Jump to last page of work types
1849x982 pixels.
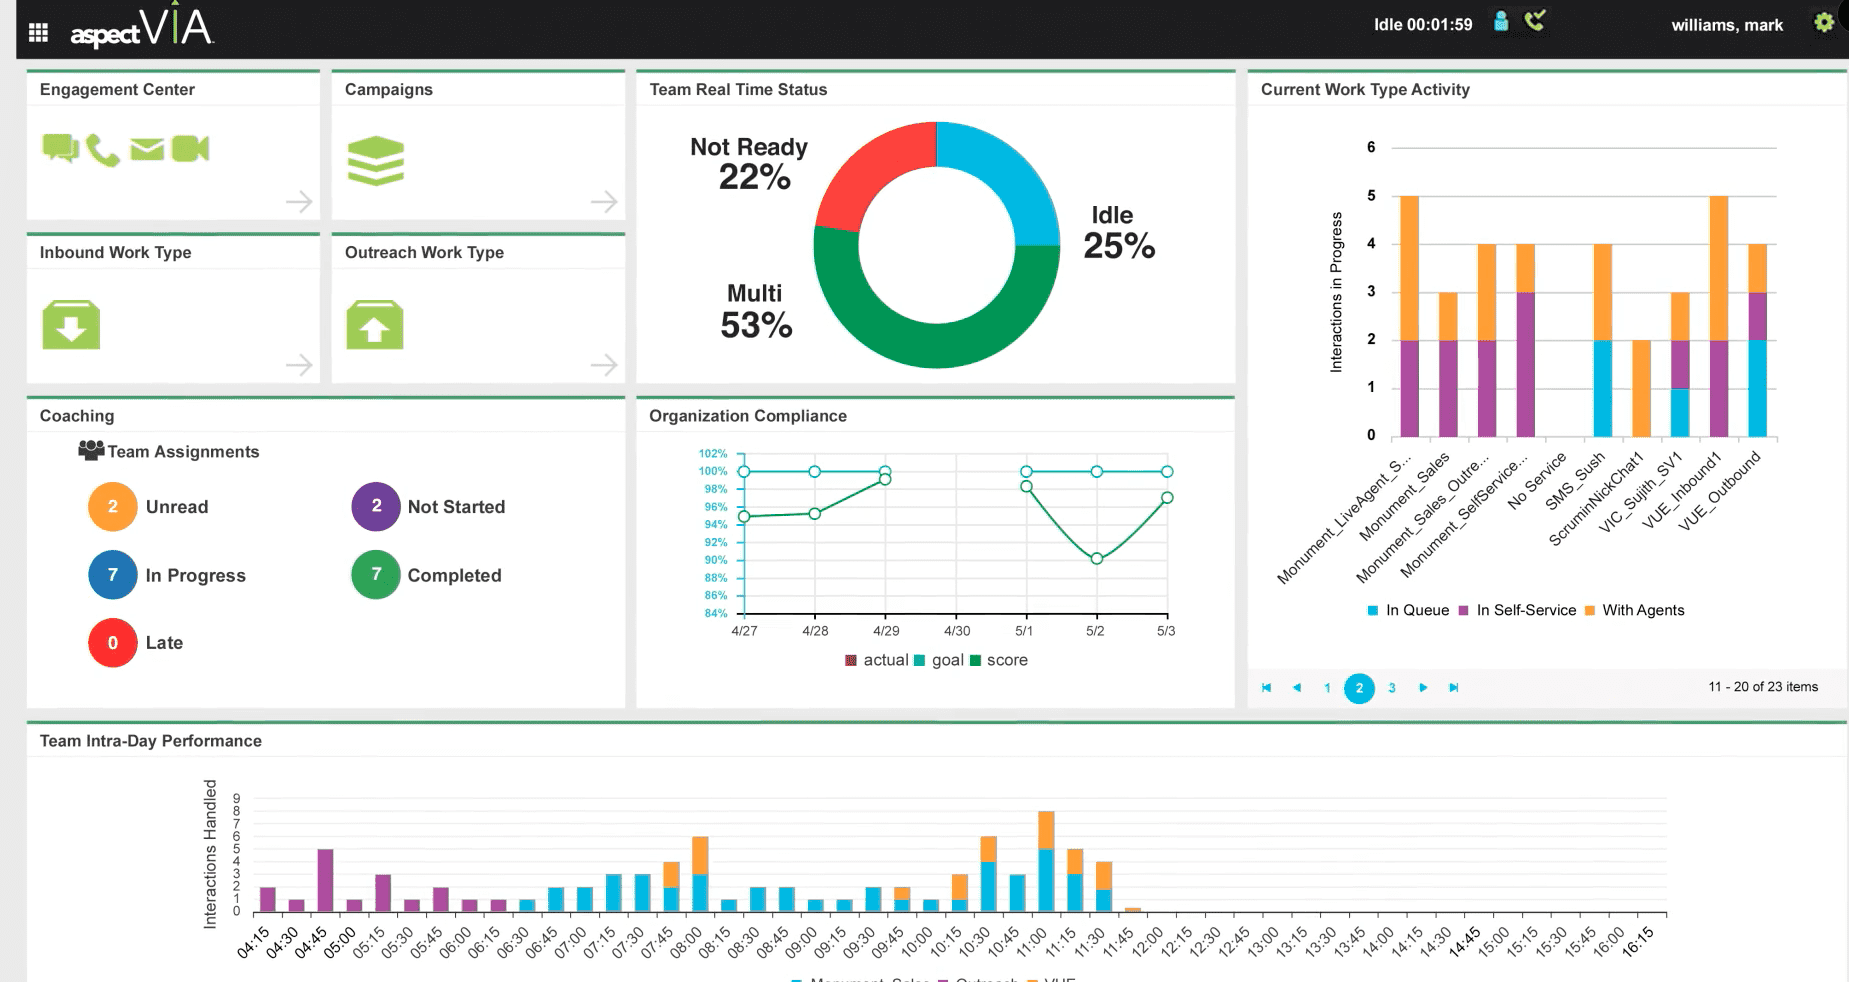pos(1454,688)
